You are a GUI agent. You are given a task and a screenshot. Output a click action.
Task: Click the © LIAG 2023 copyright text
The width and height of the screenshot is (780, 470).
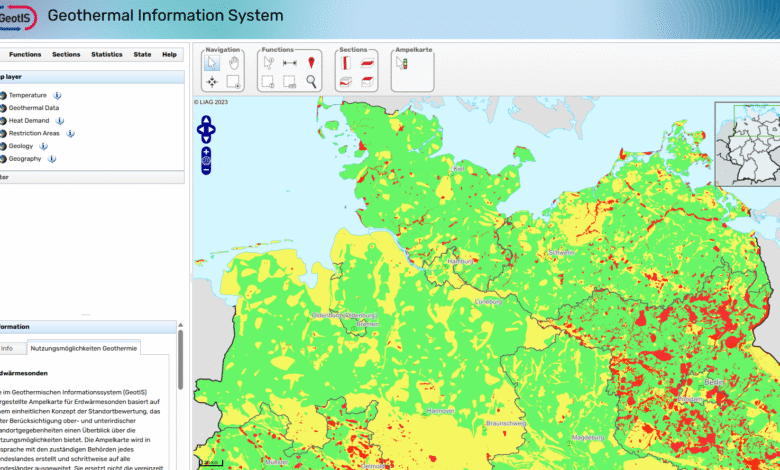(211, 102)
